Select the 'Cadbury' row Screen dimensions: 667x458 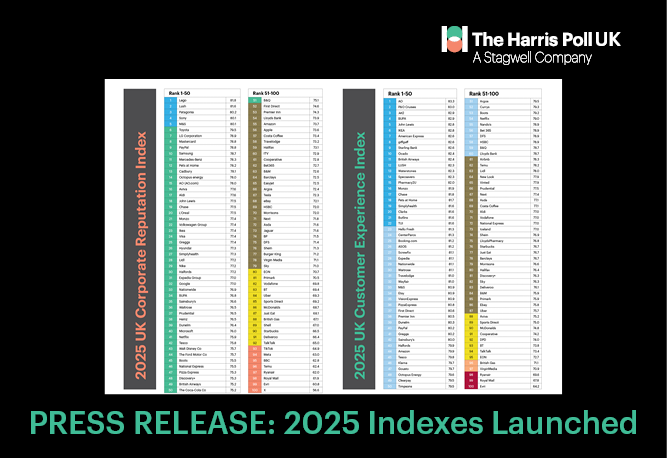click(202, 171)
